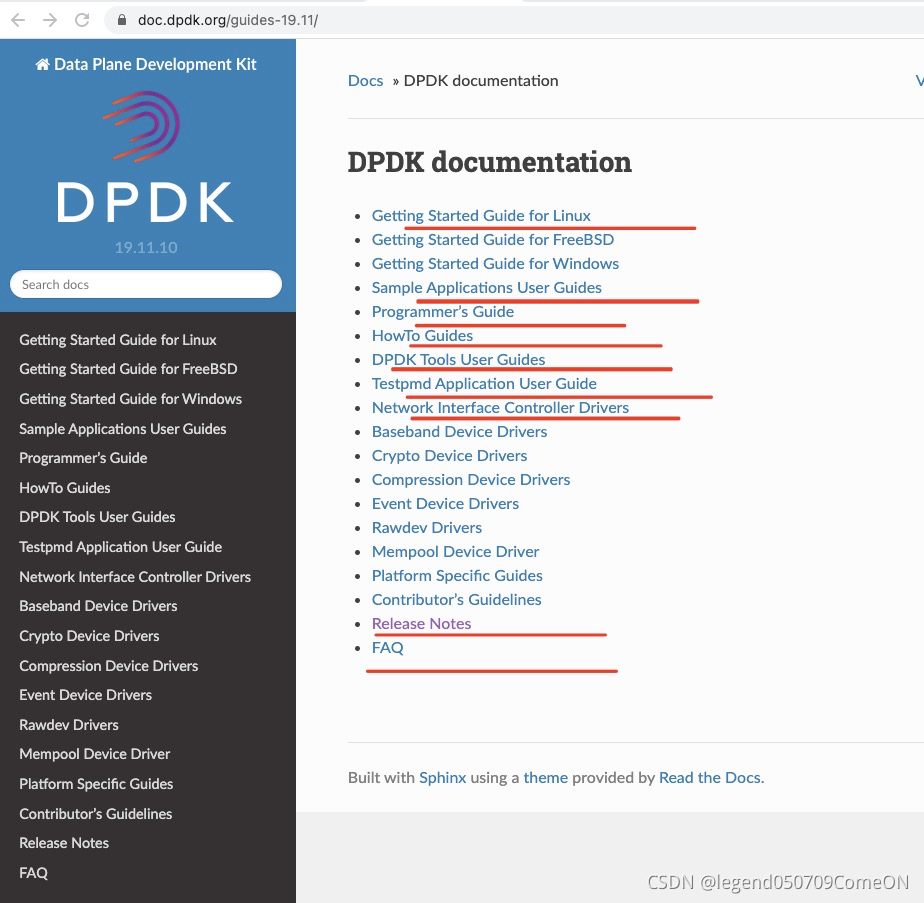Screen dimensions: 924x903
Task: Click the browser back arrow
Action: point(18,20)
